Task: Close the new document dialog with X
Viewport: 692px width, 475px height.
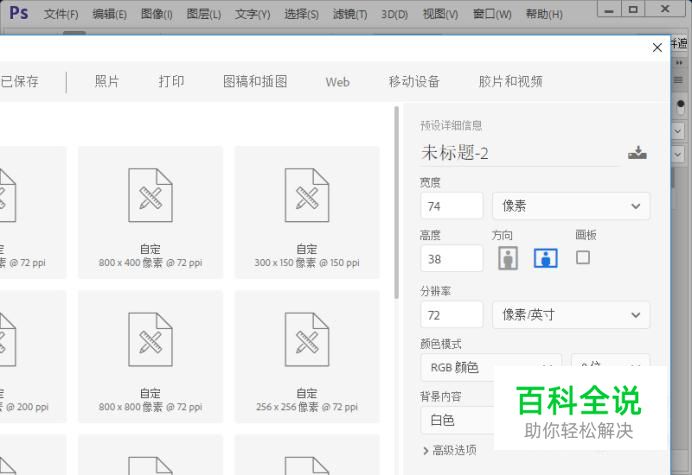Action: click(x=657, y=48)
